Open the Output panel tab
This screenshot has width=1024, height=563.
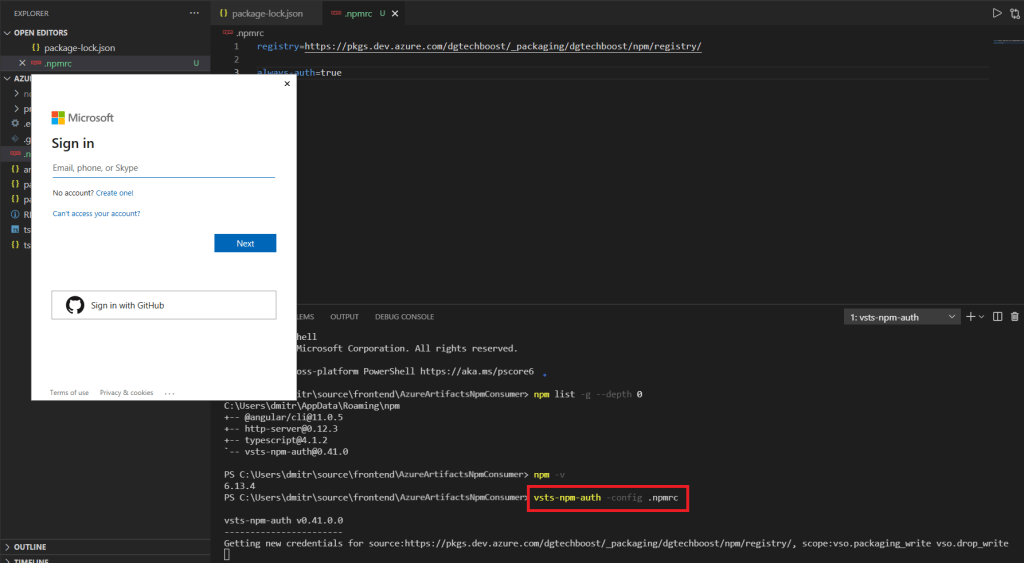coord(344,317)
